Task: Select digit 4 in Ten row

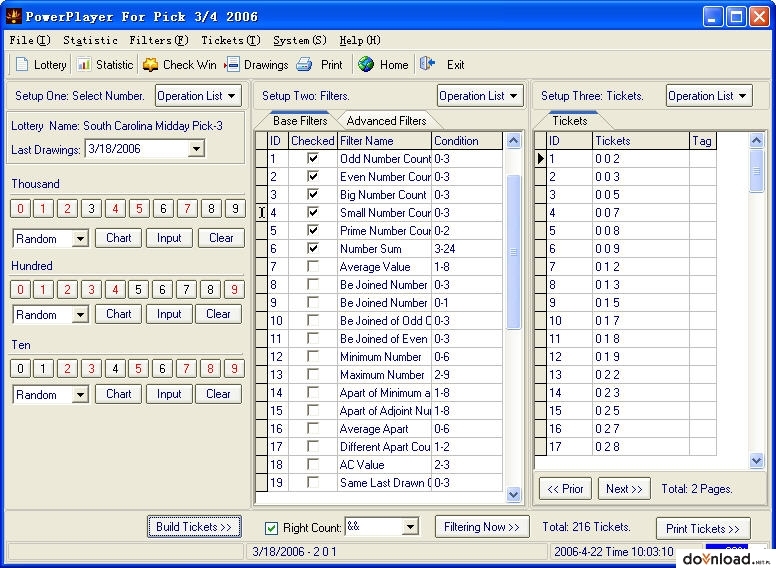Action: [x=115, y=369]
